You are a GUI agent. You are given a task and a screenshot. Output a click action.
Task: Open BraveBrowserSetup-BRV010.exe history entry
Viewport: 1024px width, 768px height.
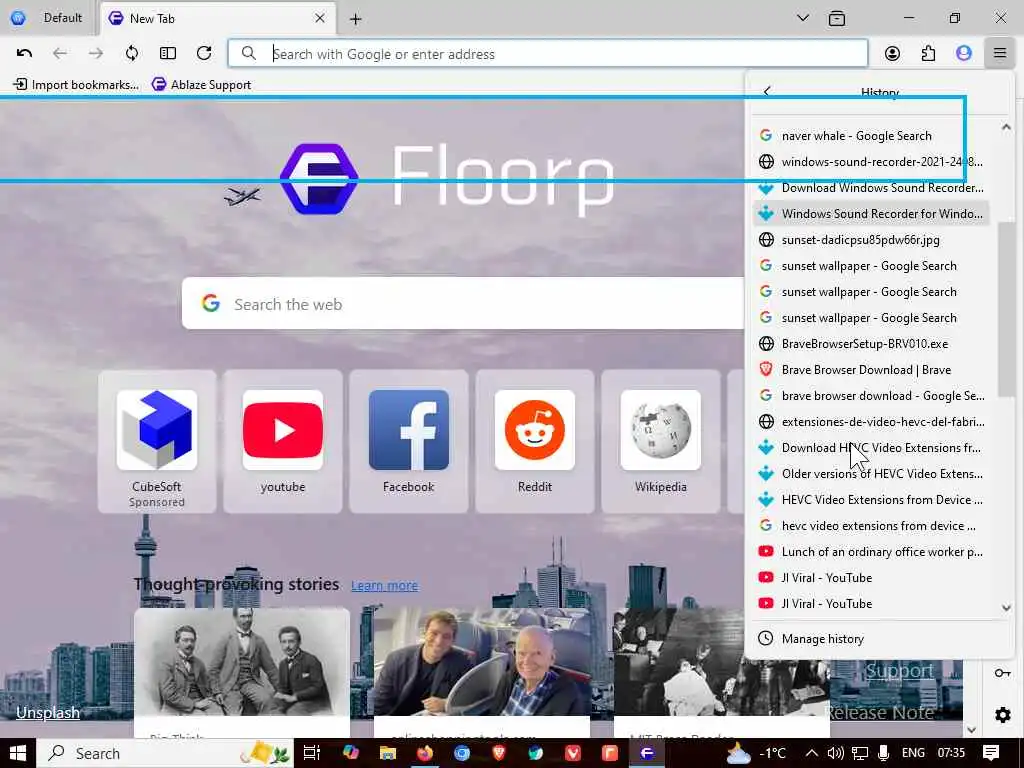coord(871,344)
